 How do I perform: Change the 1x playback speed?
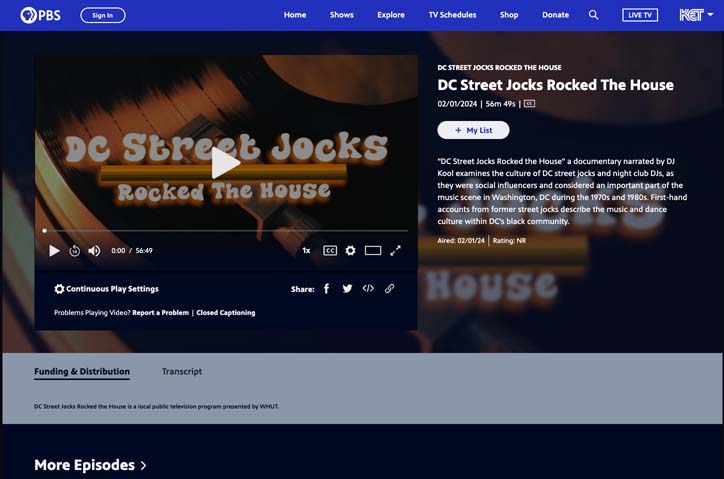click(306, 250)
